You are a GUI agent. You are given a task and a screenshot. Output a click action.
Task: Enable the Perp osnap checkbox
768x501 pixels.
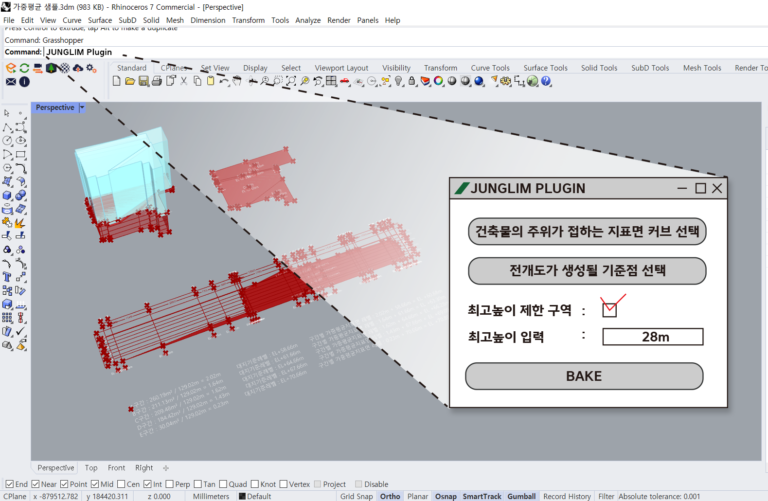pyautogui.click(x=169, y=484)
